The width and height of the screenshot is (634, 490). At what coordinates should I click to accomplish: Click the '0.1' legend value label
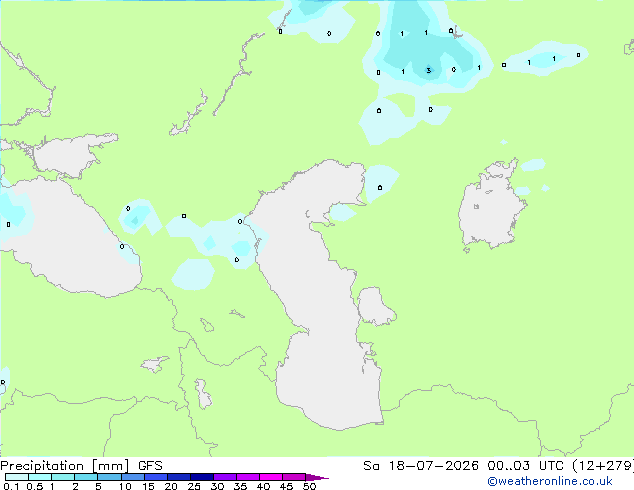pyautogui.click(x=11, y=486)
